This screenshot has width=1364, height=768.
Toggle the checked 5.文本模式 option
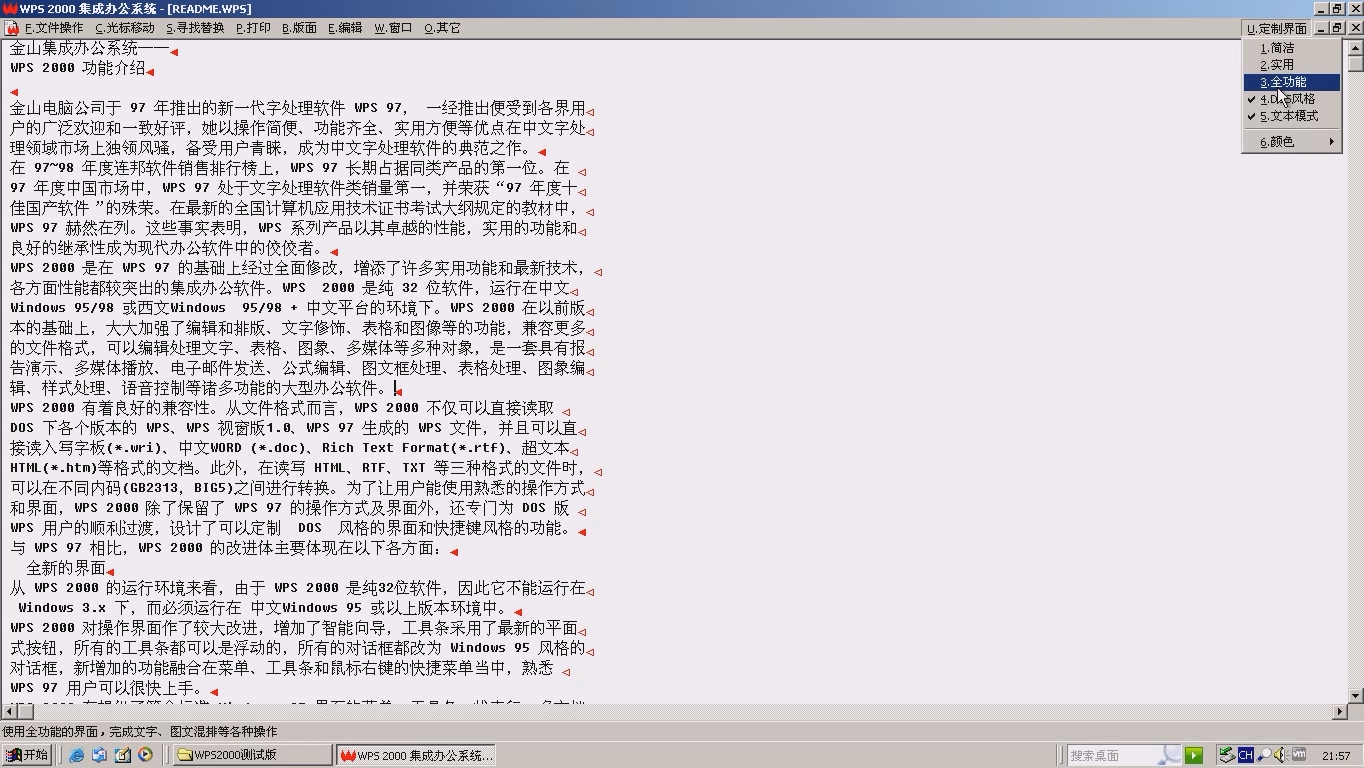(1291, 116)
